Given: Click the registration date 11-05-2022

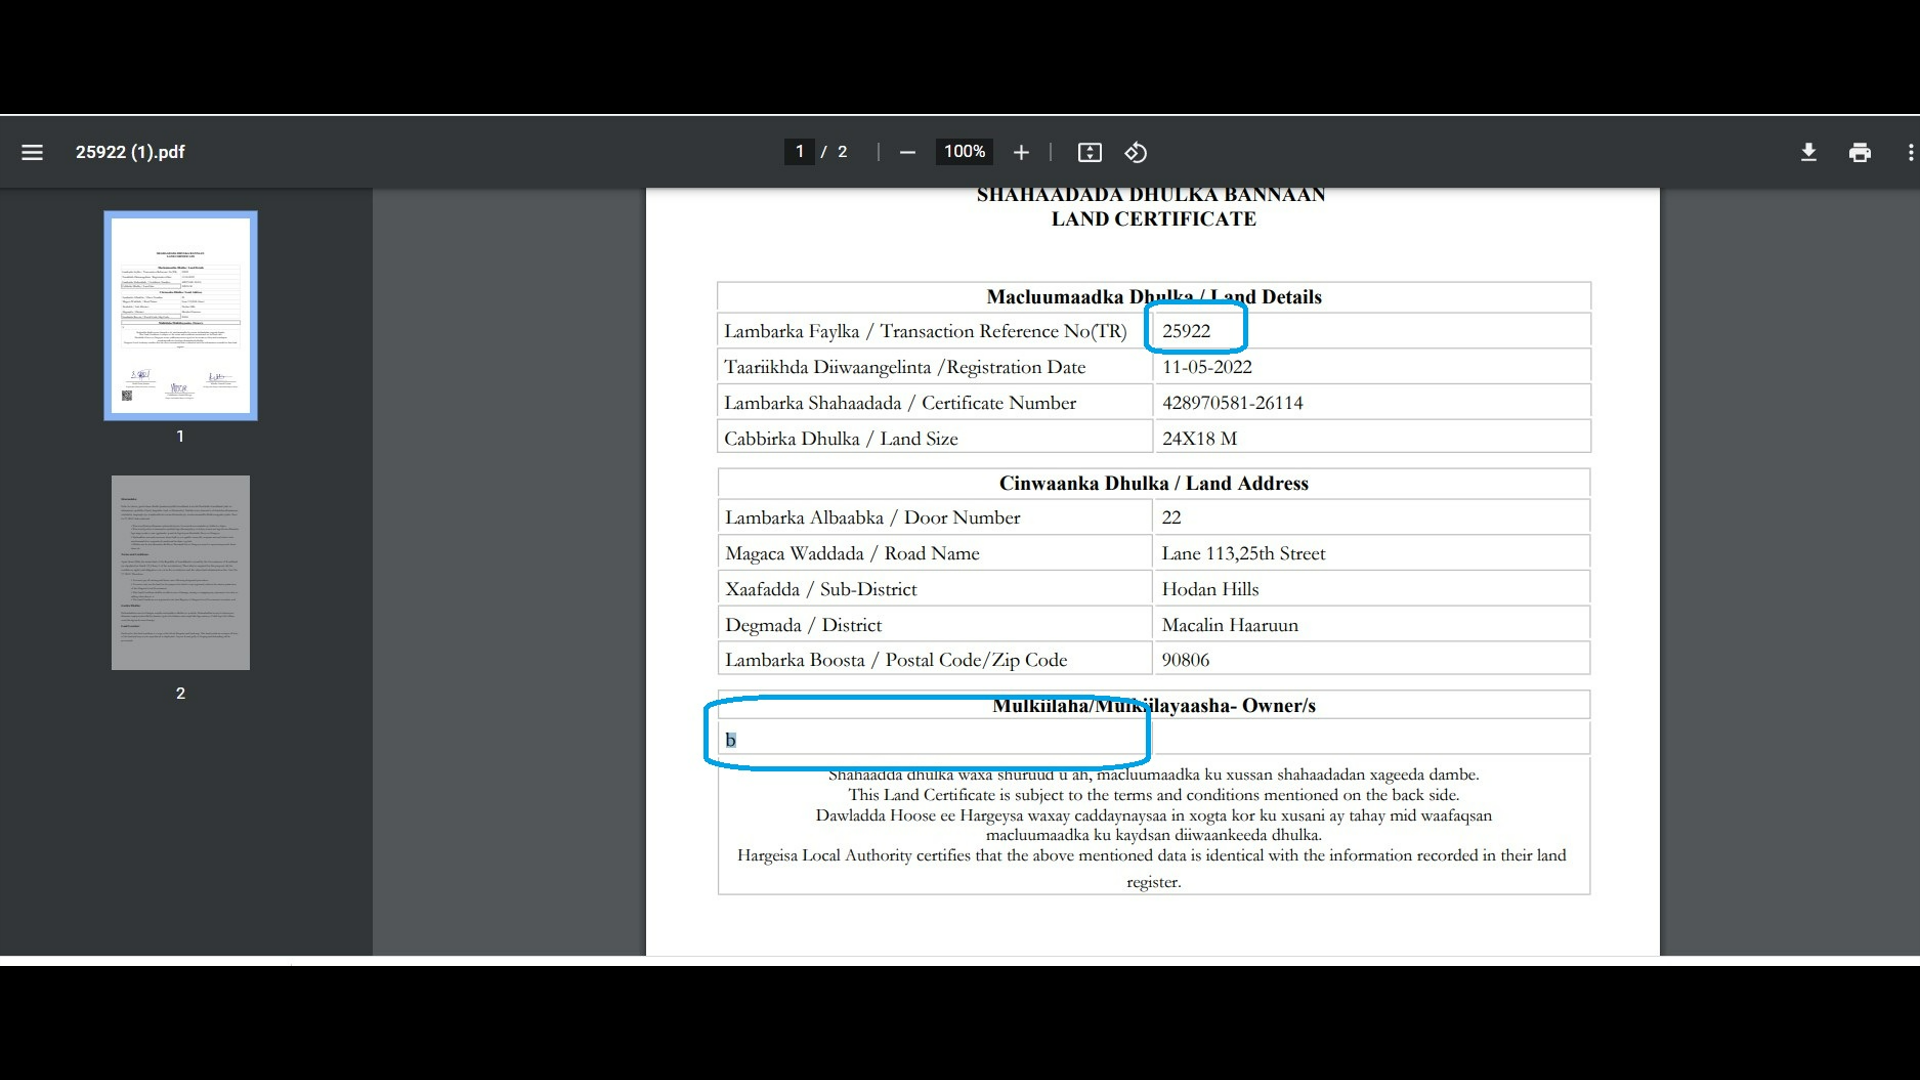Looking at the screenshot, I should [x=1207, y=367].
